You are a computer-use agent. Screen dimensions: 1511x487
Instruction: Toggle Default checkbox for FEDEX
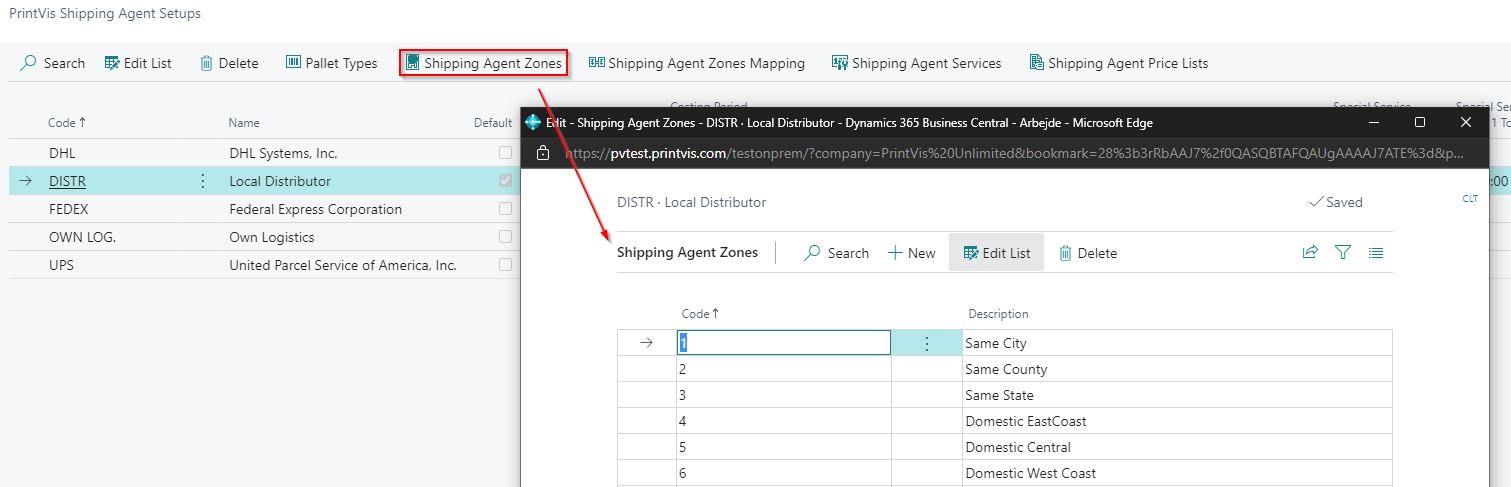coord(505,209)
